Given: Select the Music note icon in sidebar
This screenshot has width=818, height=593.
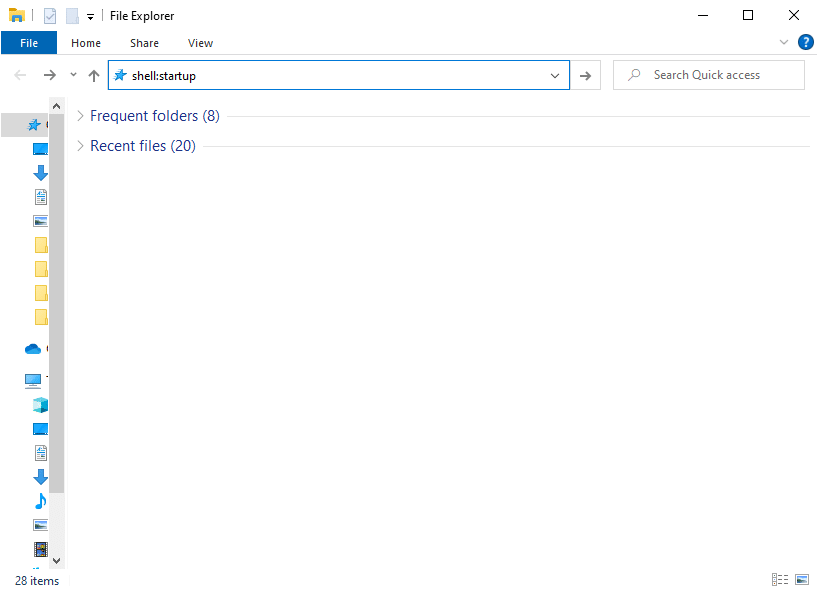Looking at the screenshot, I should coord(40,501).
